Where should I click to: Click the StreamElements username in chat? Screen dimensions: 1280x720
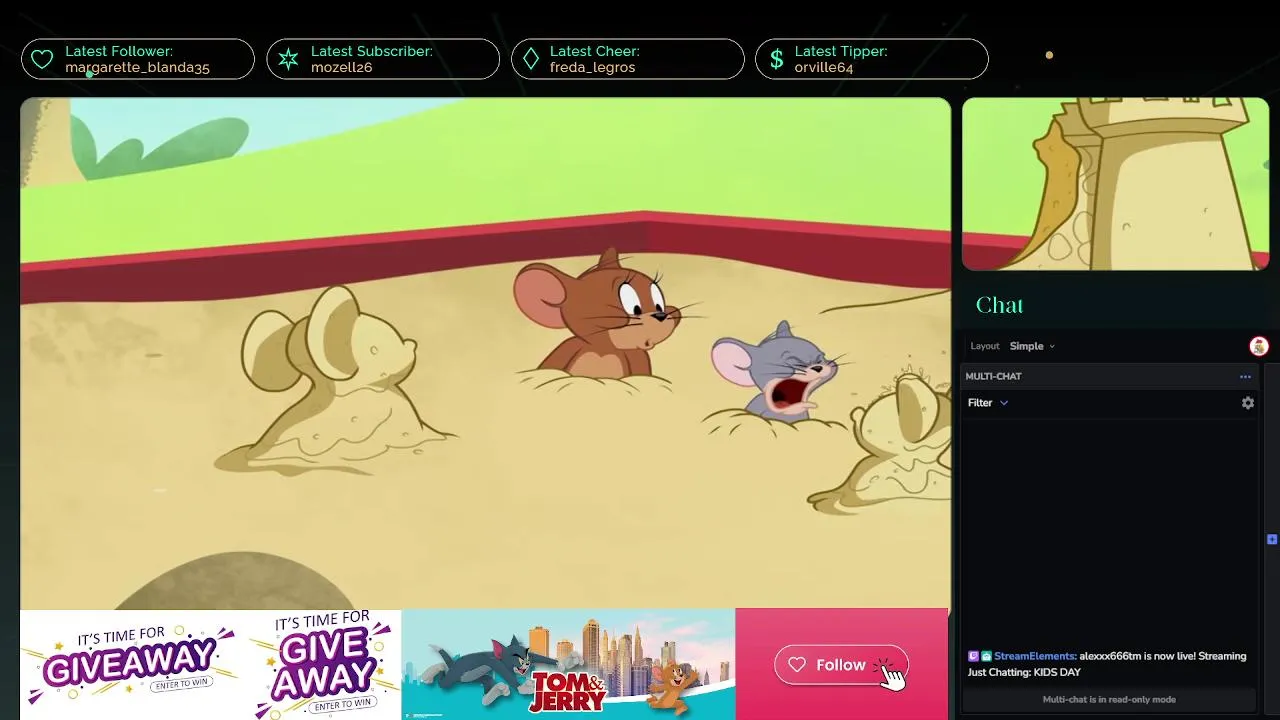pyautogui.click(x=1035, y=656)
